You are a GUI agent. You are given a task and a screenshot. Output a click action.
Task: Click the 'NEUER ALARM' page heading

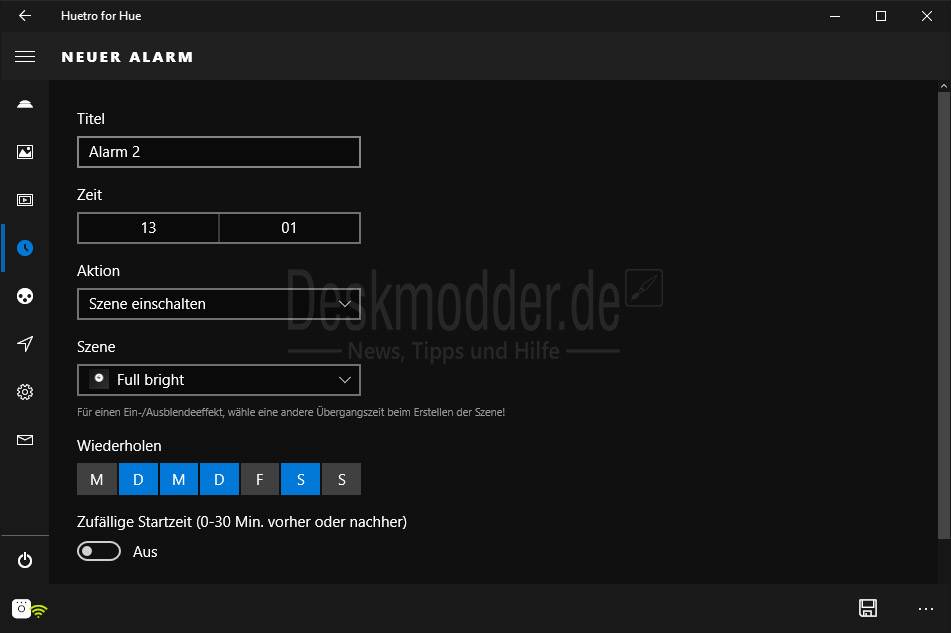[127, 57]
